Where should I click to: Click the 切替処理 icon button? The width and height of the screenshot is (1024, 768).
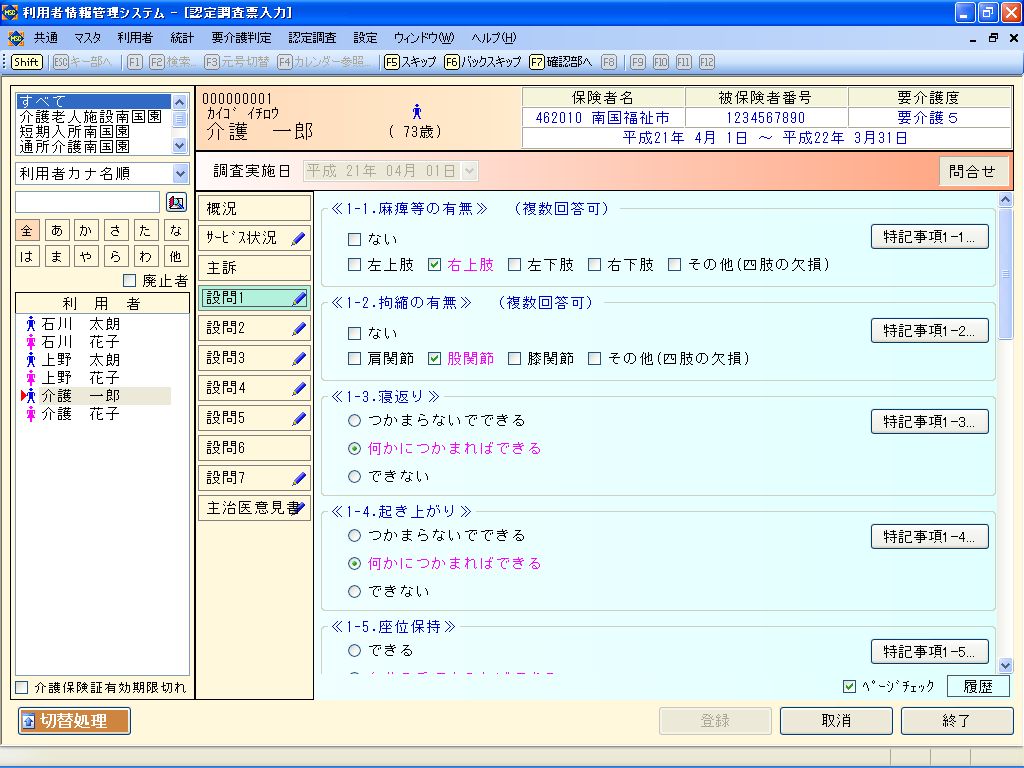pos(74,721)
